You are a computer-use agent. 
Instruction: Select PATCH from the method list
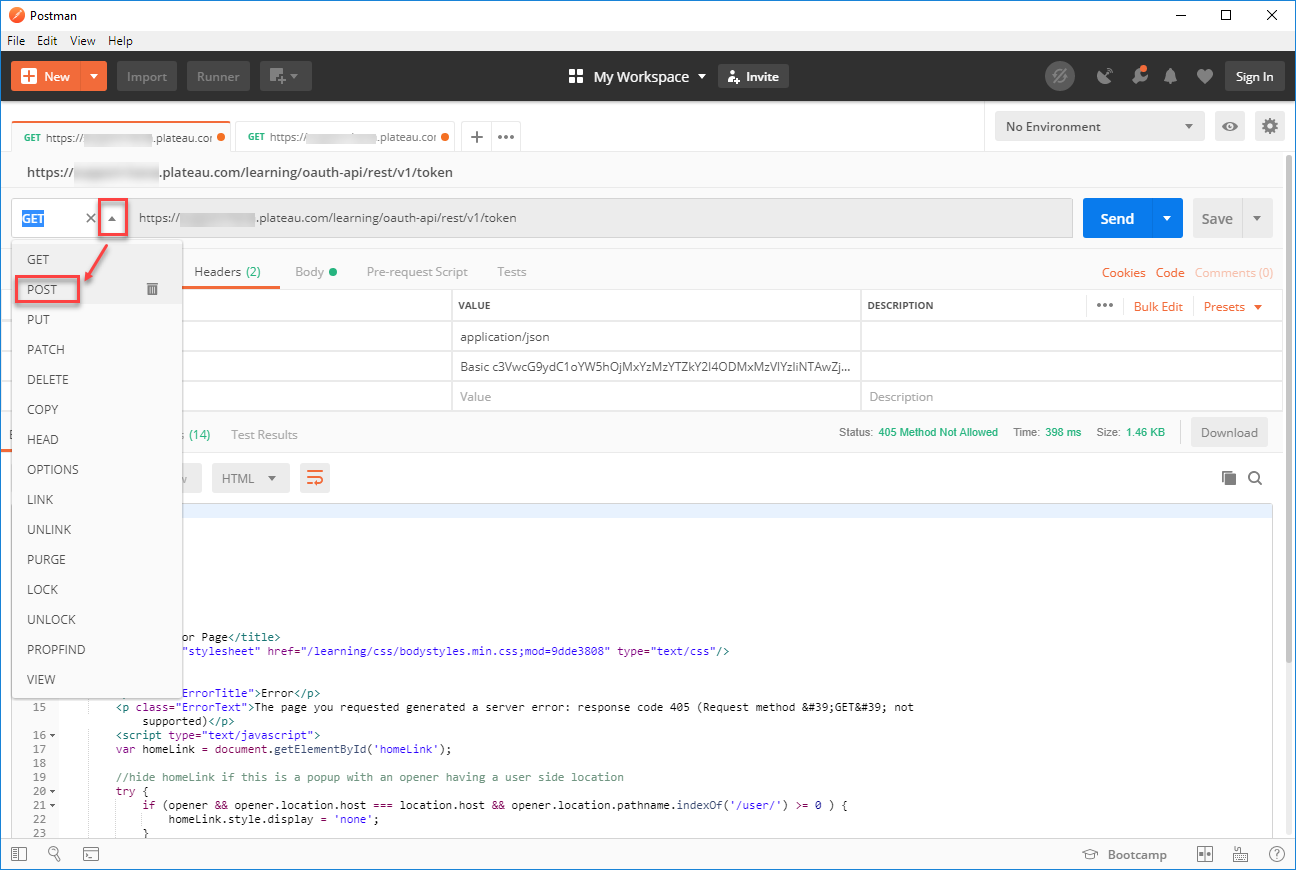tap(97, 349)
